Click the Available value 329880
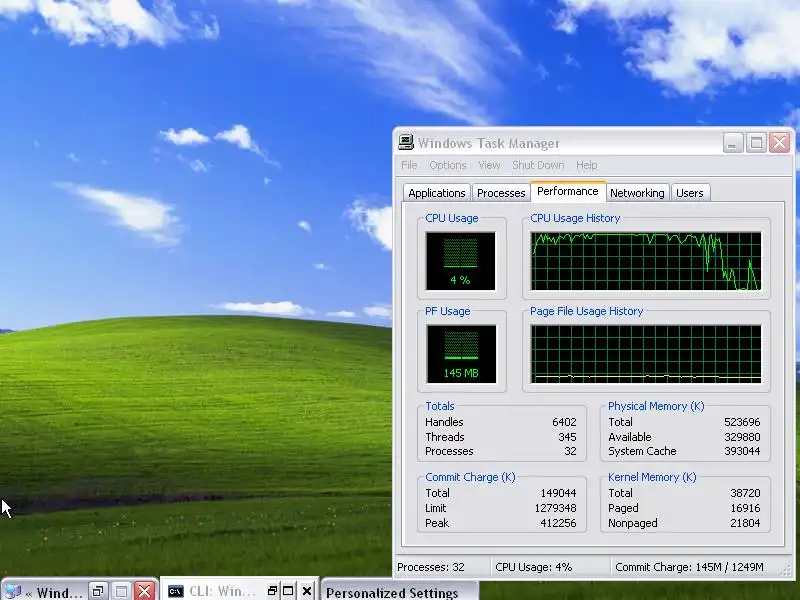This screenshot has height=600, width=800. click(x=742, y=437)
